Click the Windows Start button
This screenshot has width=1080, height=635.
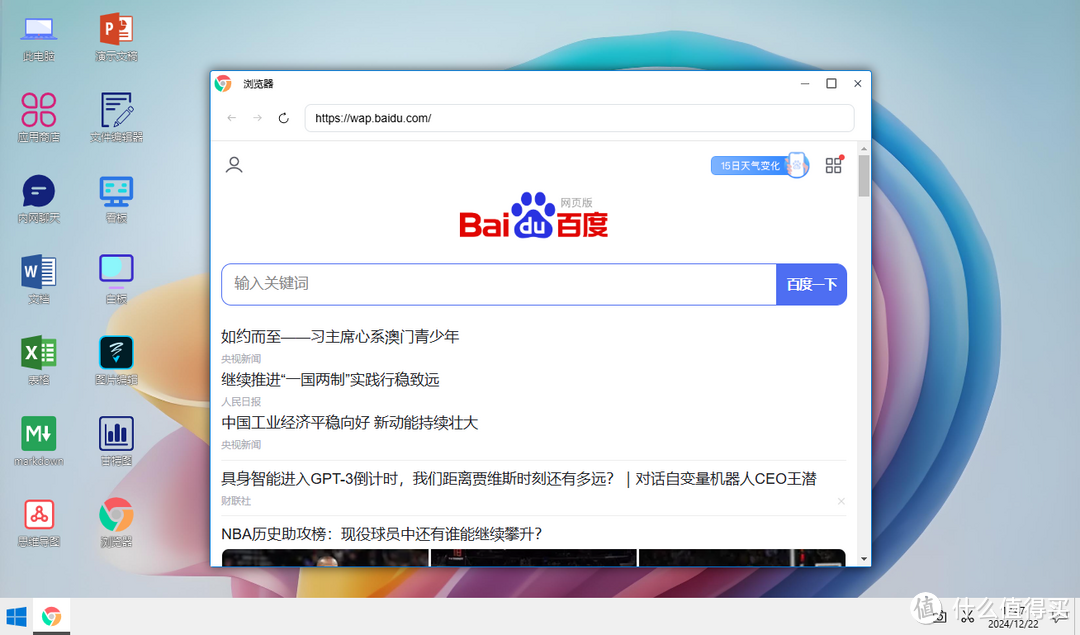pyautogui.click(x=15, y=616)
